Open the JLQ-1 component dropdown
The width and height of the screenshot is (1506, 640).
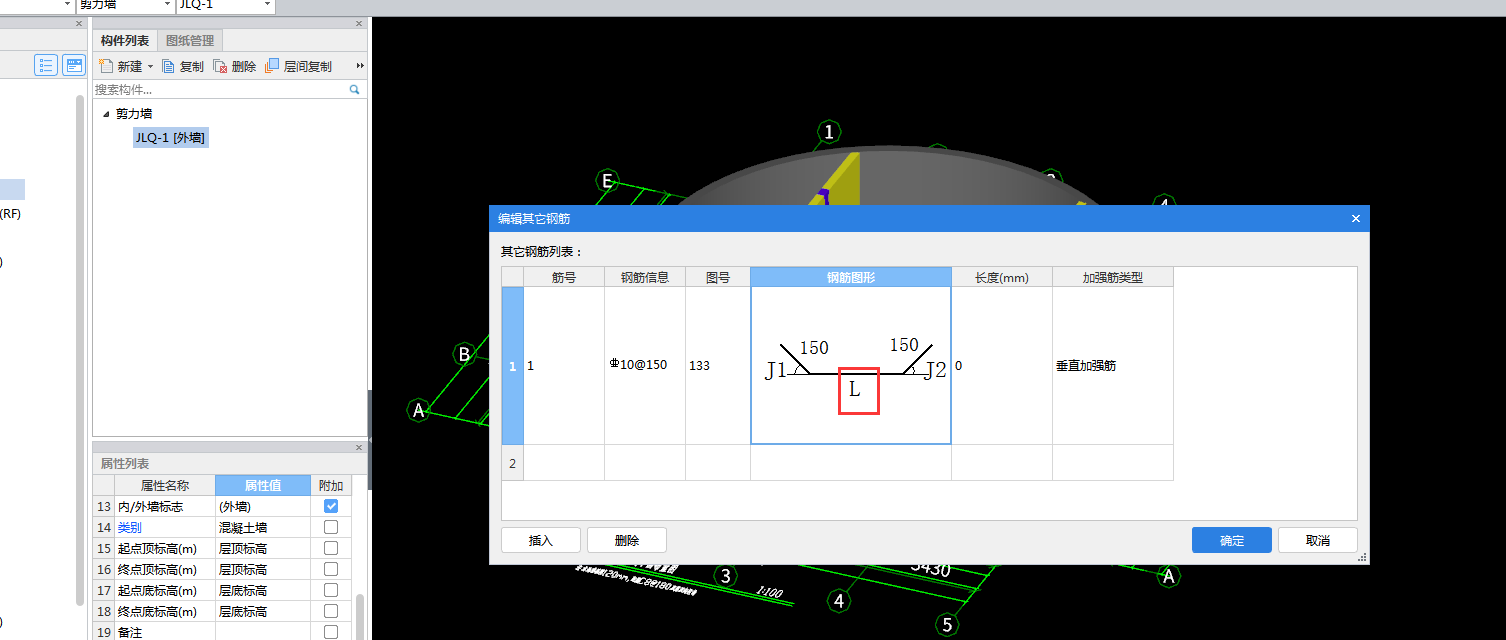click(267, 5)
